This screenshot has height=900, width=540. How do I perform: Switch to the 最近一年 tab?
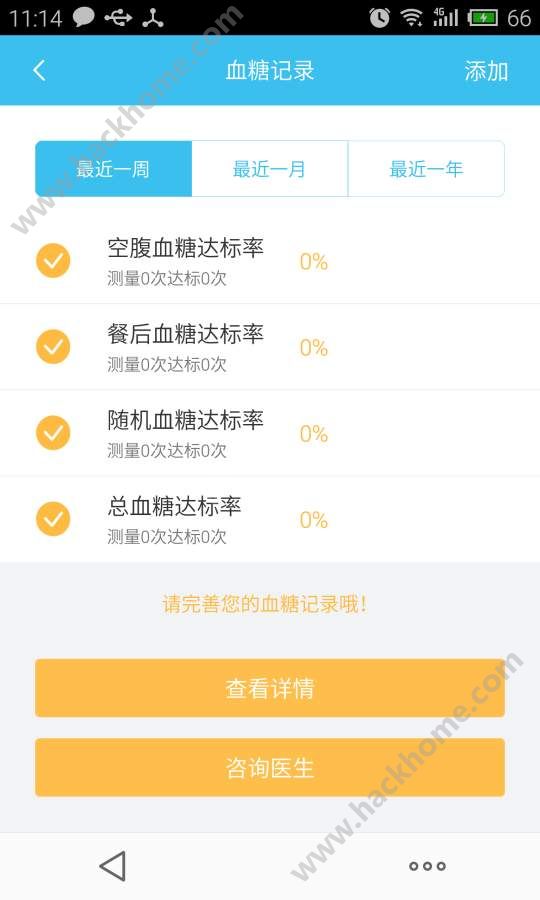pyautogui.click(x=426, y=169)
